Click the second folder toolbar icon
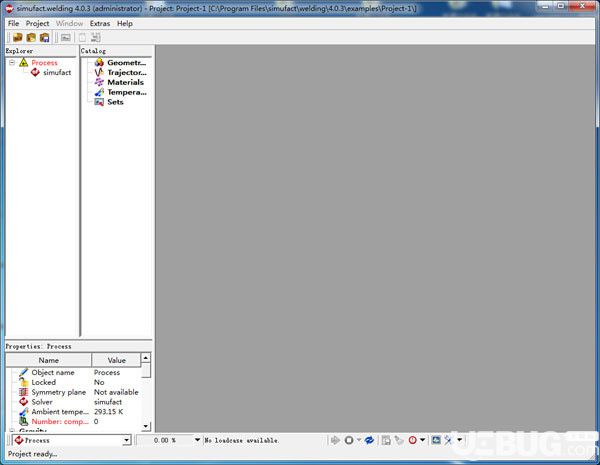 click(x=31, y=38)
